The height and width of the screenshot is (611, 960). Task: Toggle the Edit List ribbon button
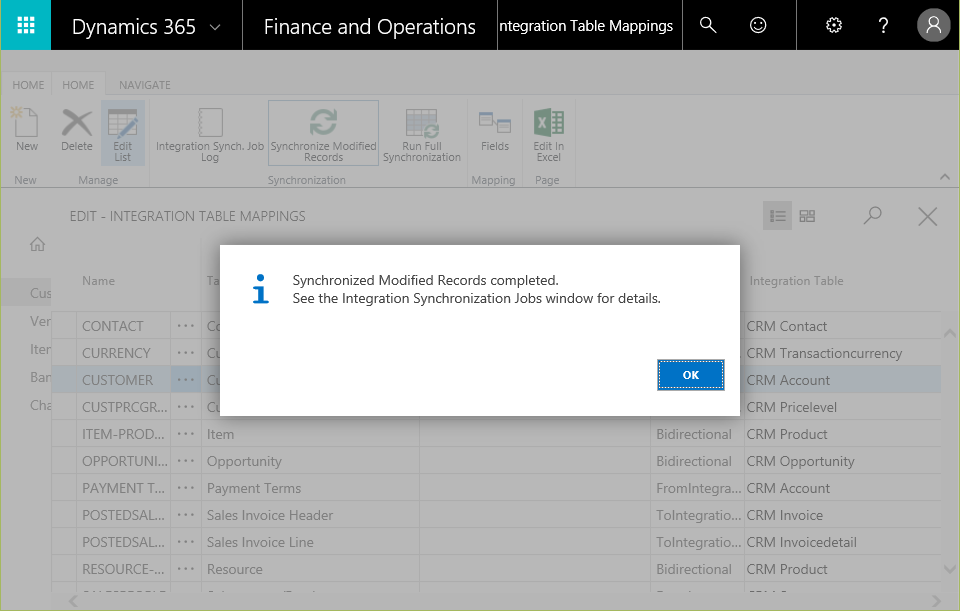(122, 133)
